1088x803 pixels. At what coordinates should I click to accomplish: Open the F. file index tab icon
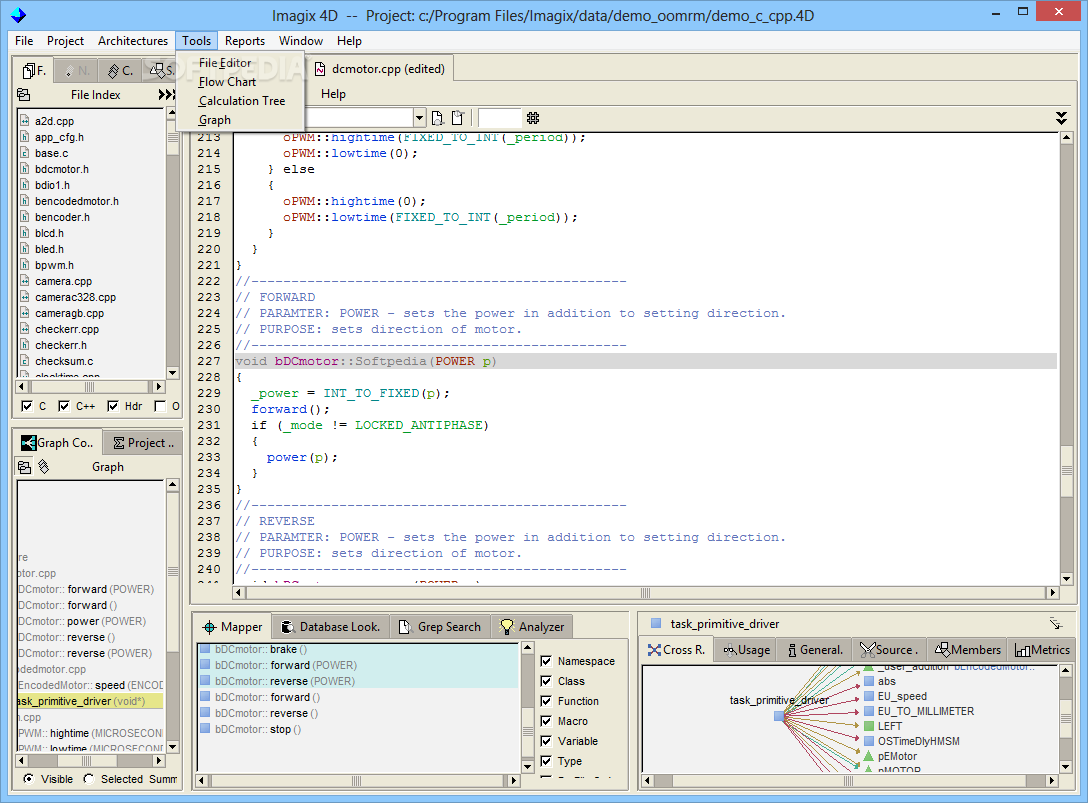(x=28, y=70)
